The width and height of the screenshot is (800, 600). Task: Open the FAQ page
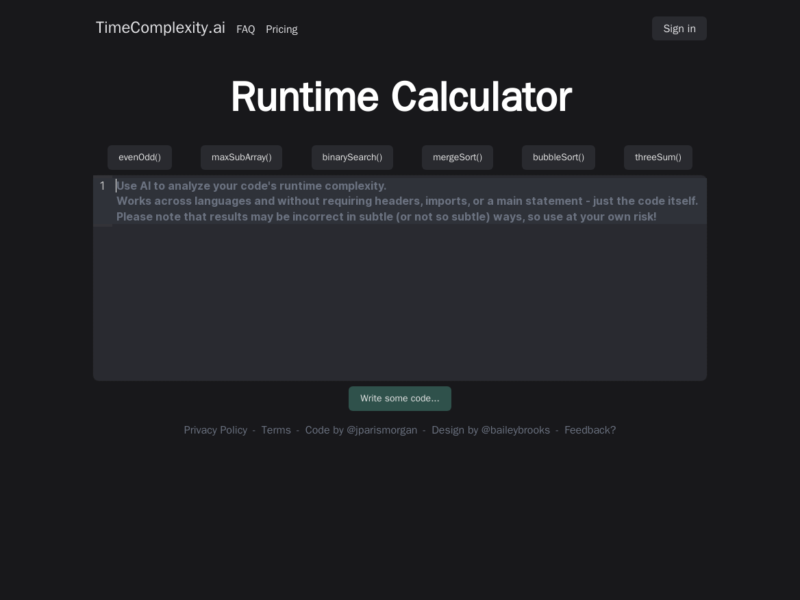point(244,29)
